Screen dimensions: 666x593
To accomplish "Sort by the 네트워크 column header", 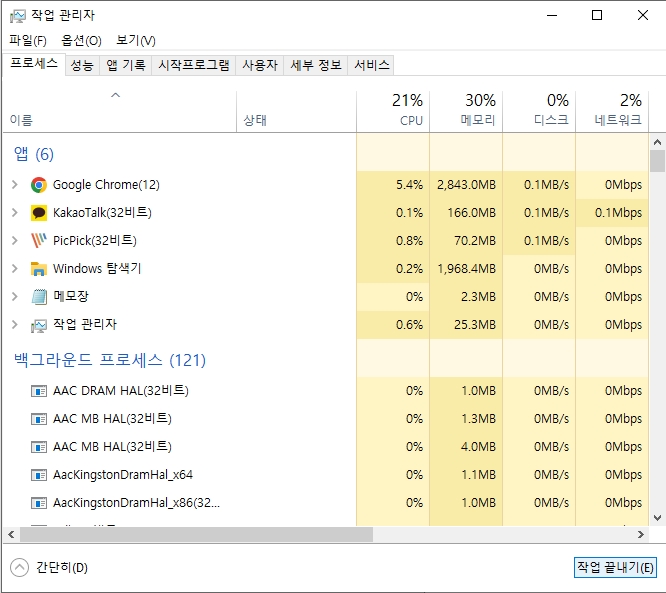I will coord(612,111).
